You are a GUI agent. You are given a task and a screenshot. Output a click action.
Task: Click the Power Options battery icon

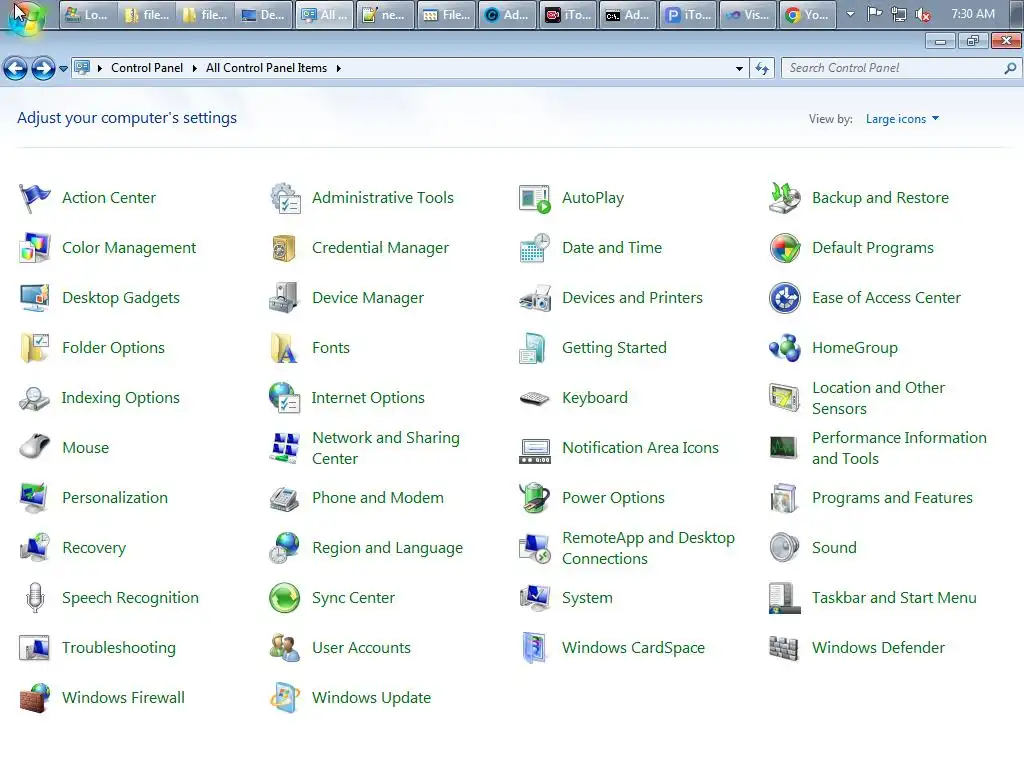tap(535, 498)
